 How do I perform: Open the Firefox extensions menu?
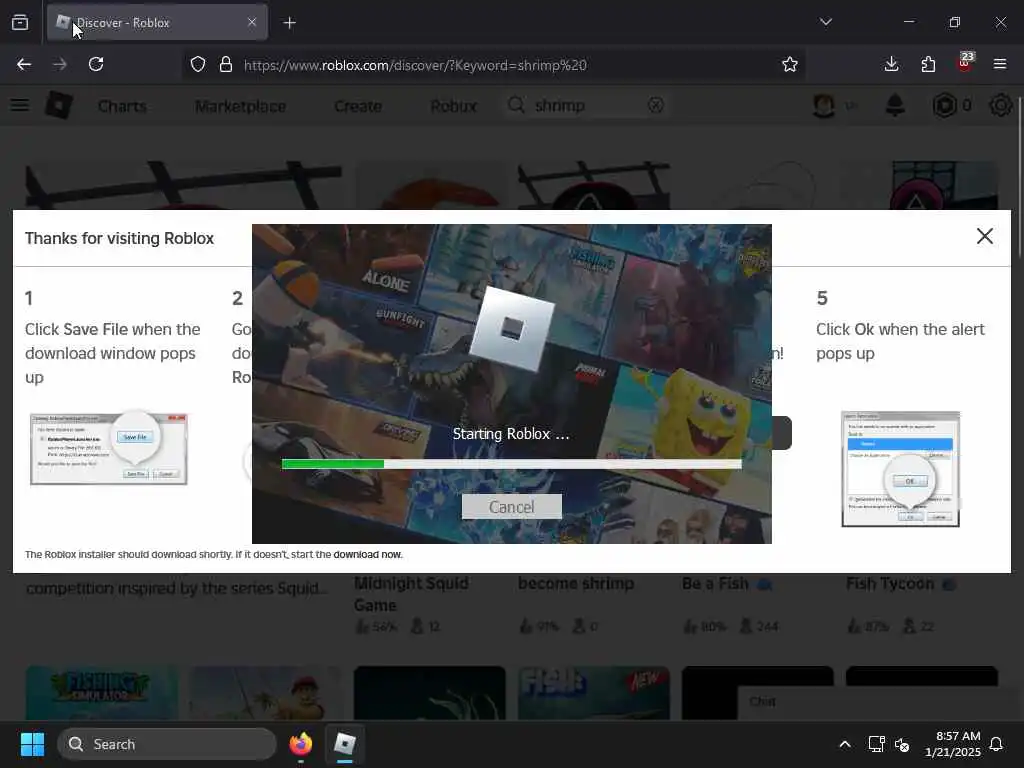[x=928, y=64]
